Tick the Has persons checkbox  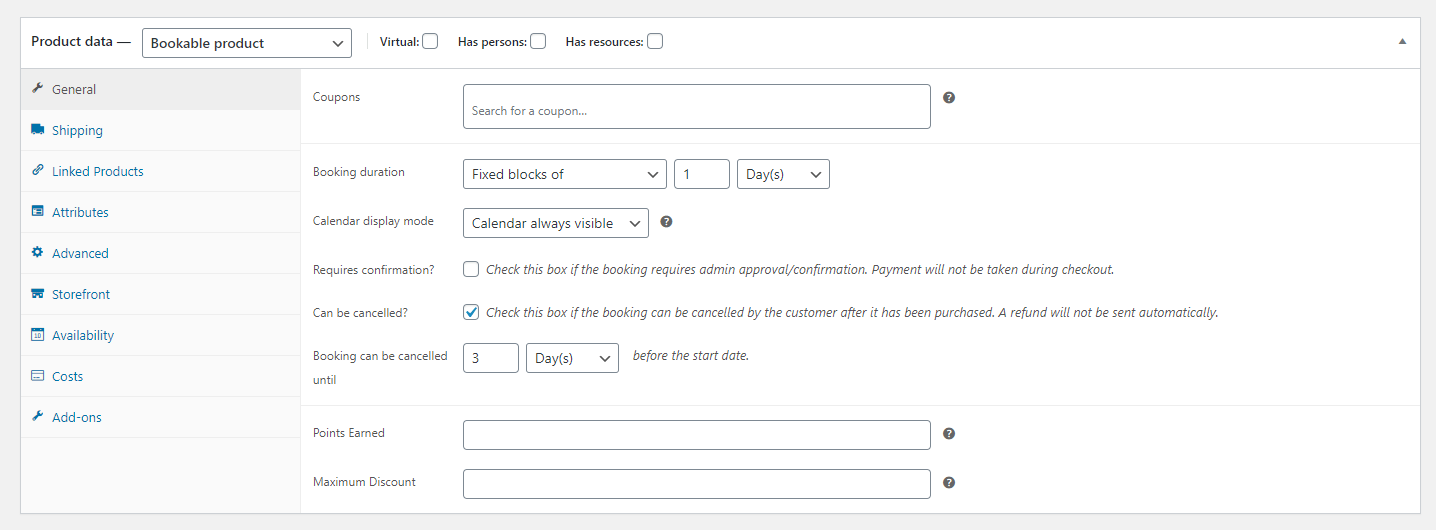click(538, 42)
